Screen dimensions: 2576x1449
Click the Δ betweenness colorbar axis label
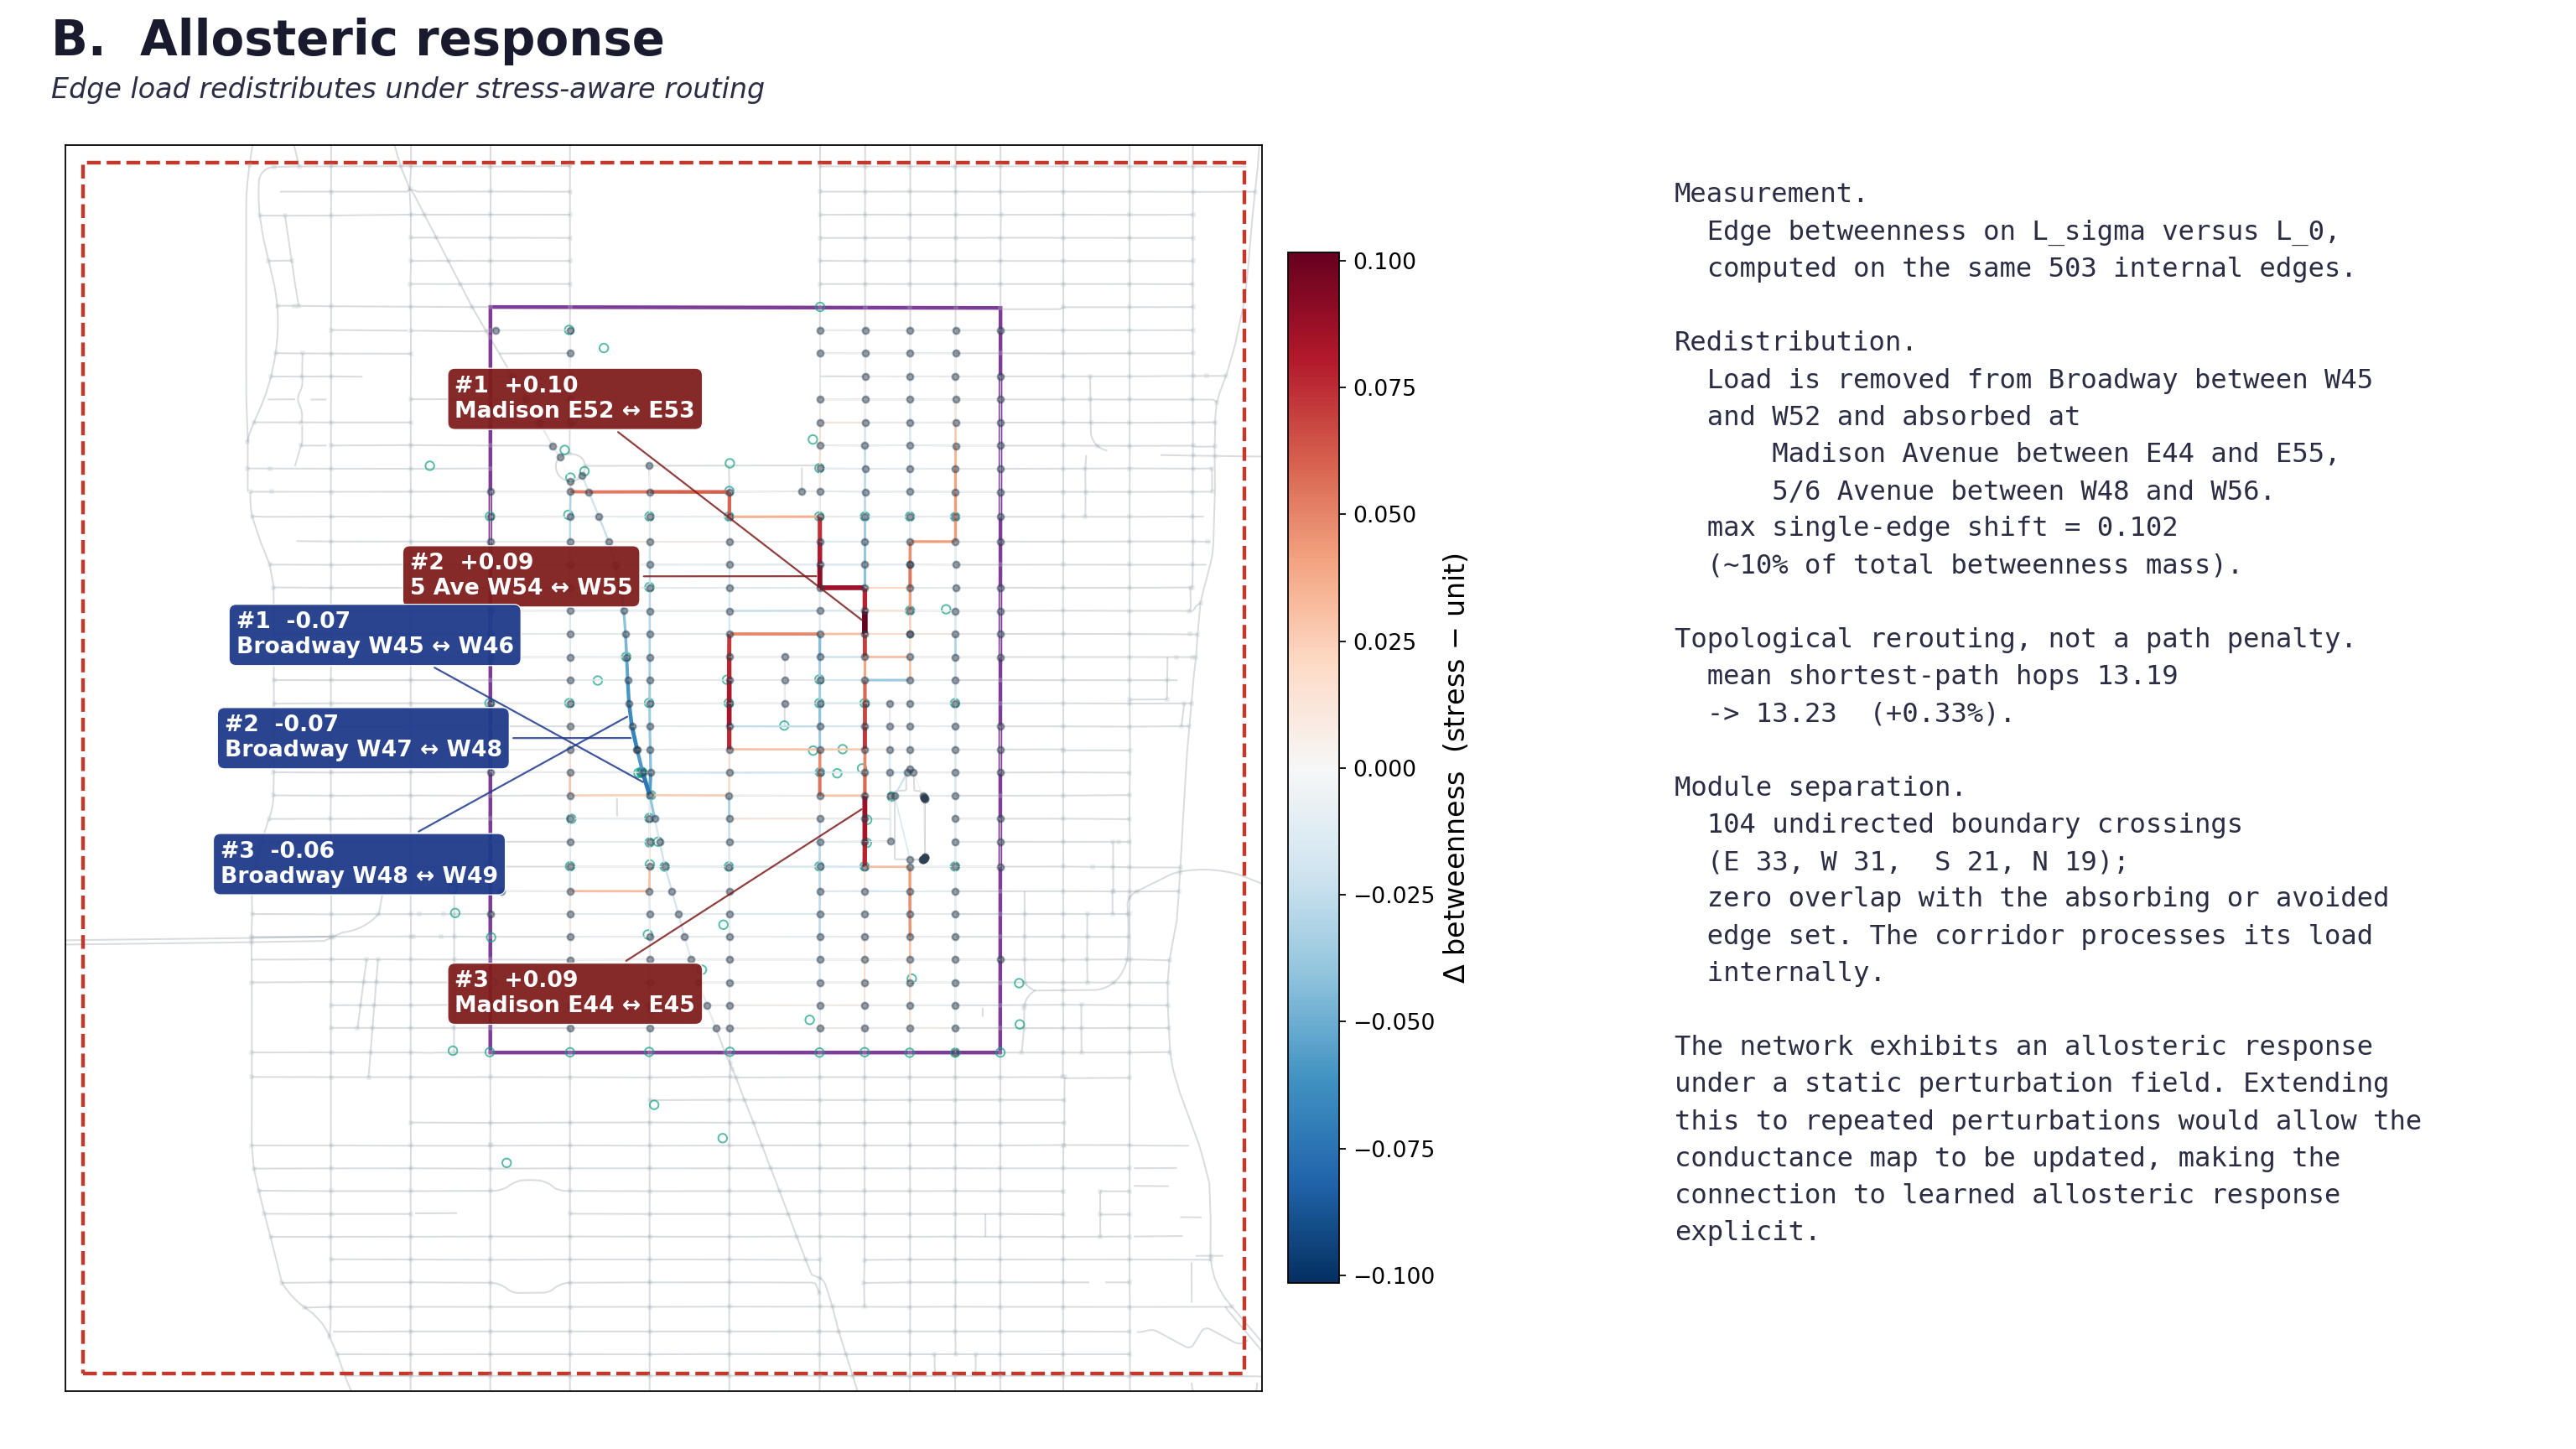coord(1454,768)
